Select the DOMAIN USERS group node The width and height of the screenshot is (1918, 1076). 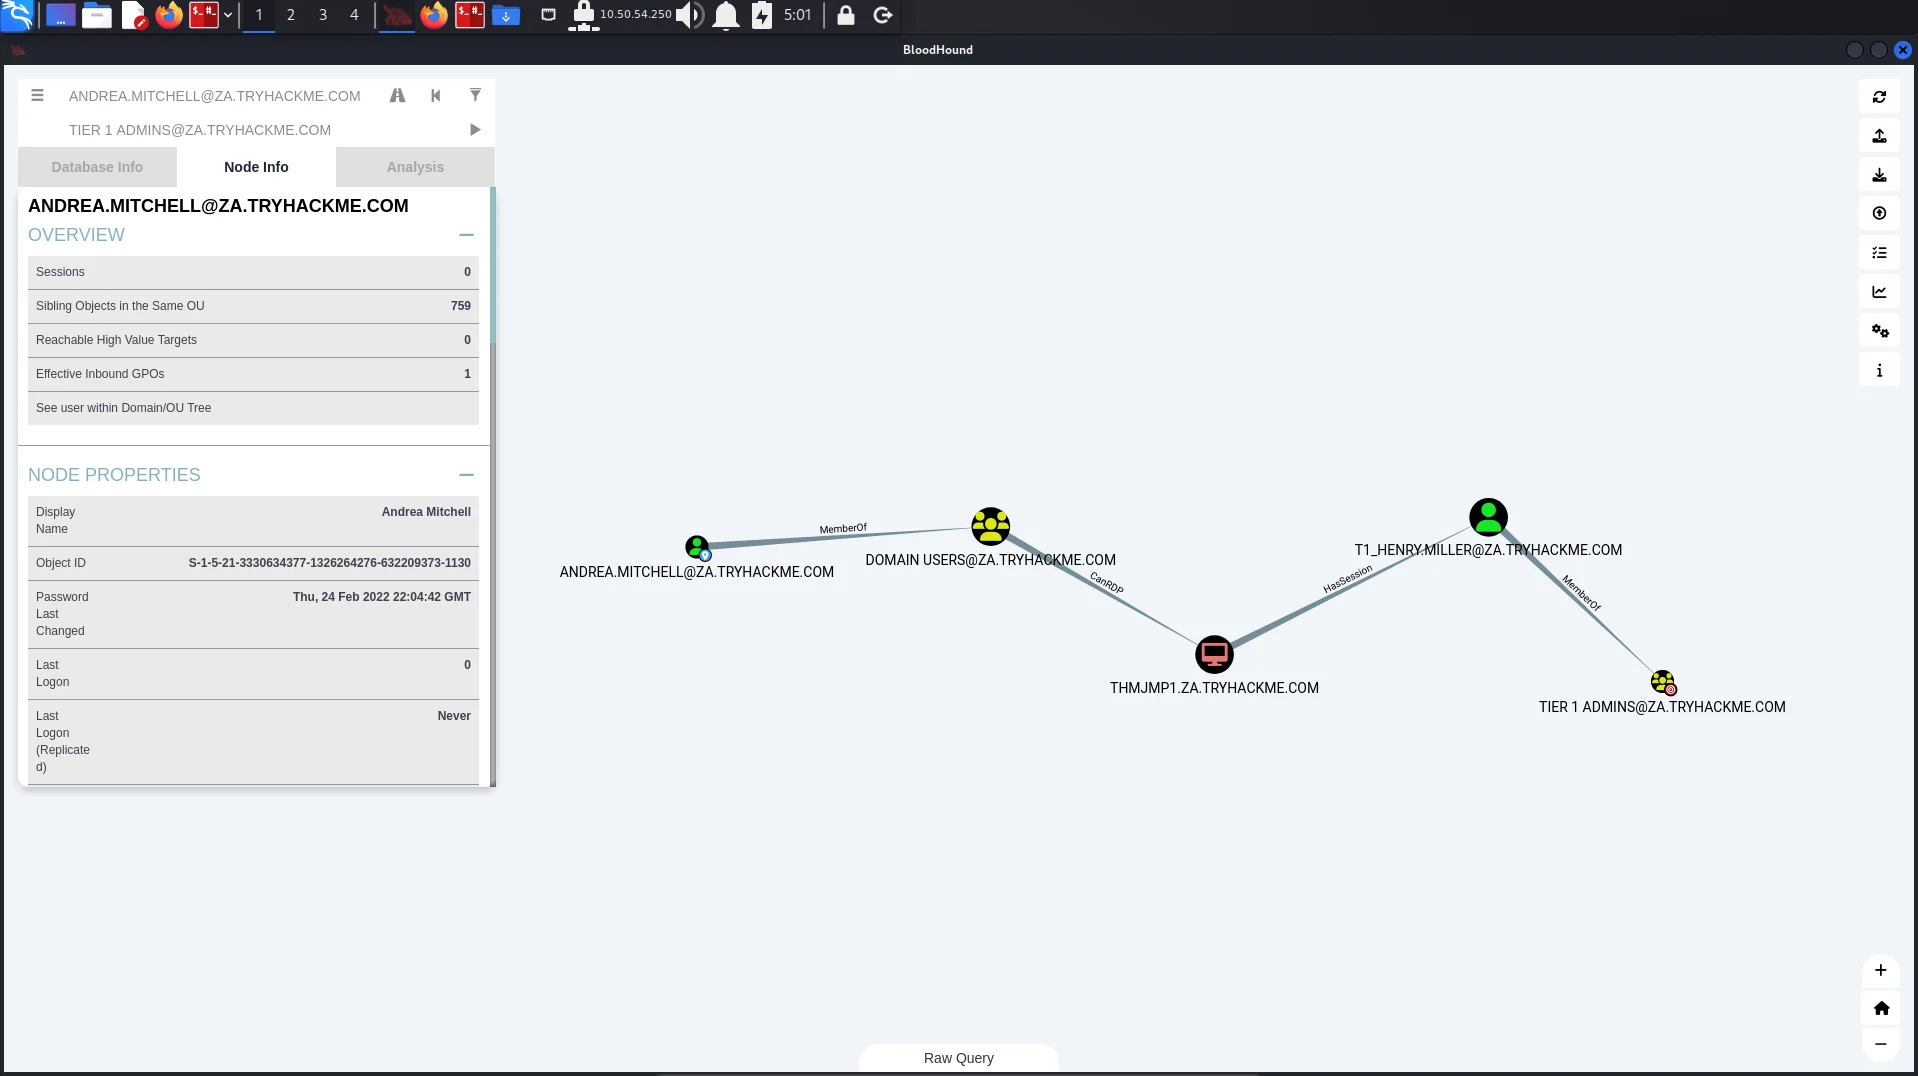[x=990, y=526]
